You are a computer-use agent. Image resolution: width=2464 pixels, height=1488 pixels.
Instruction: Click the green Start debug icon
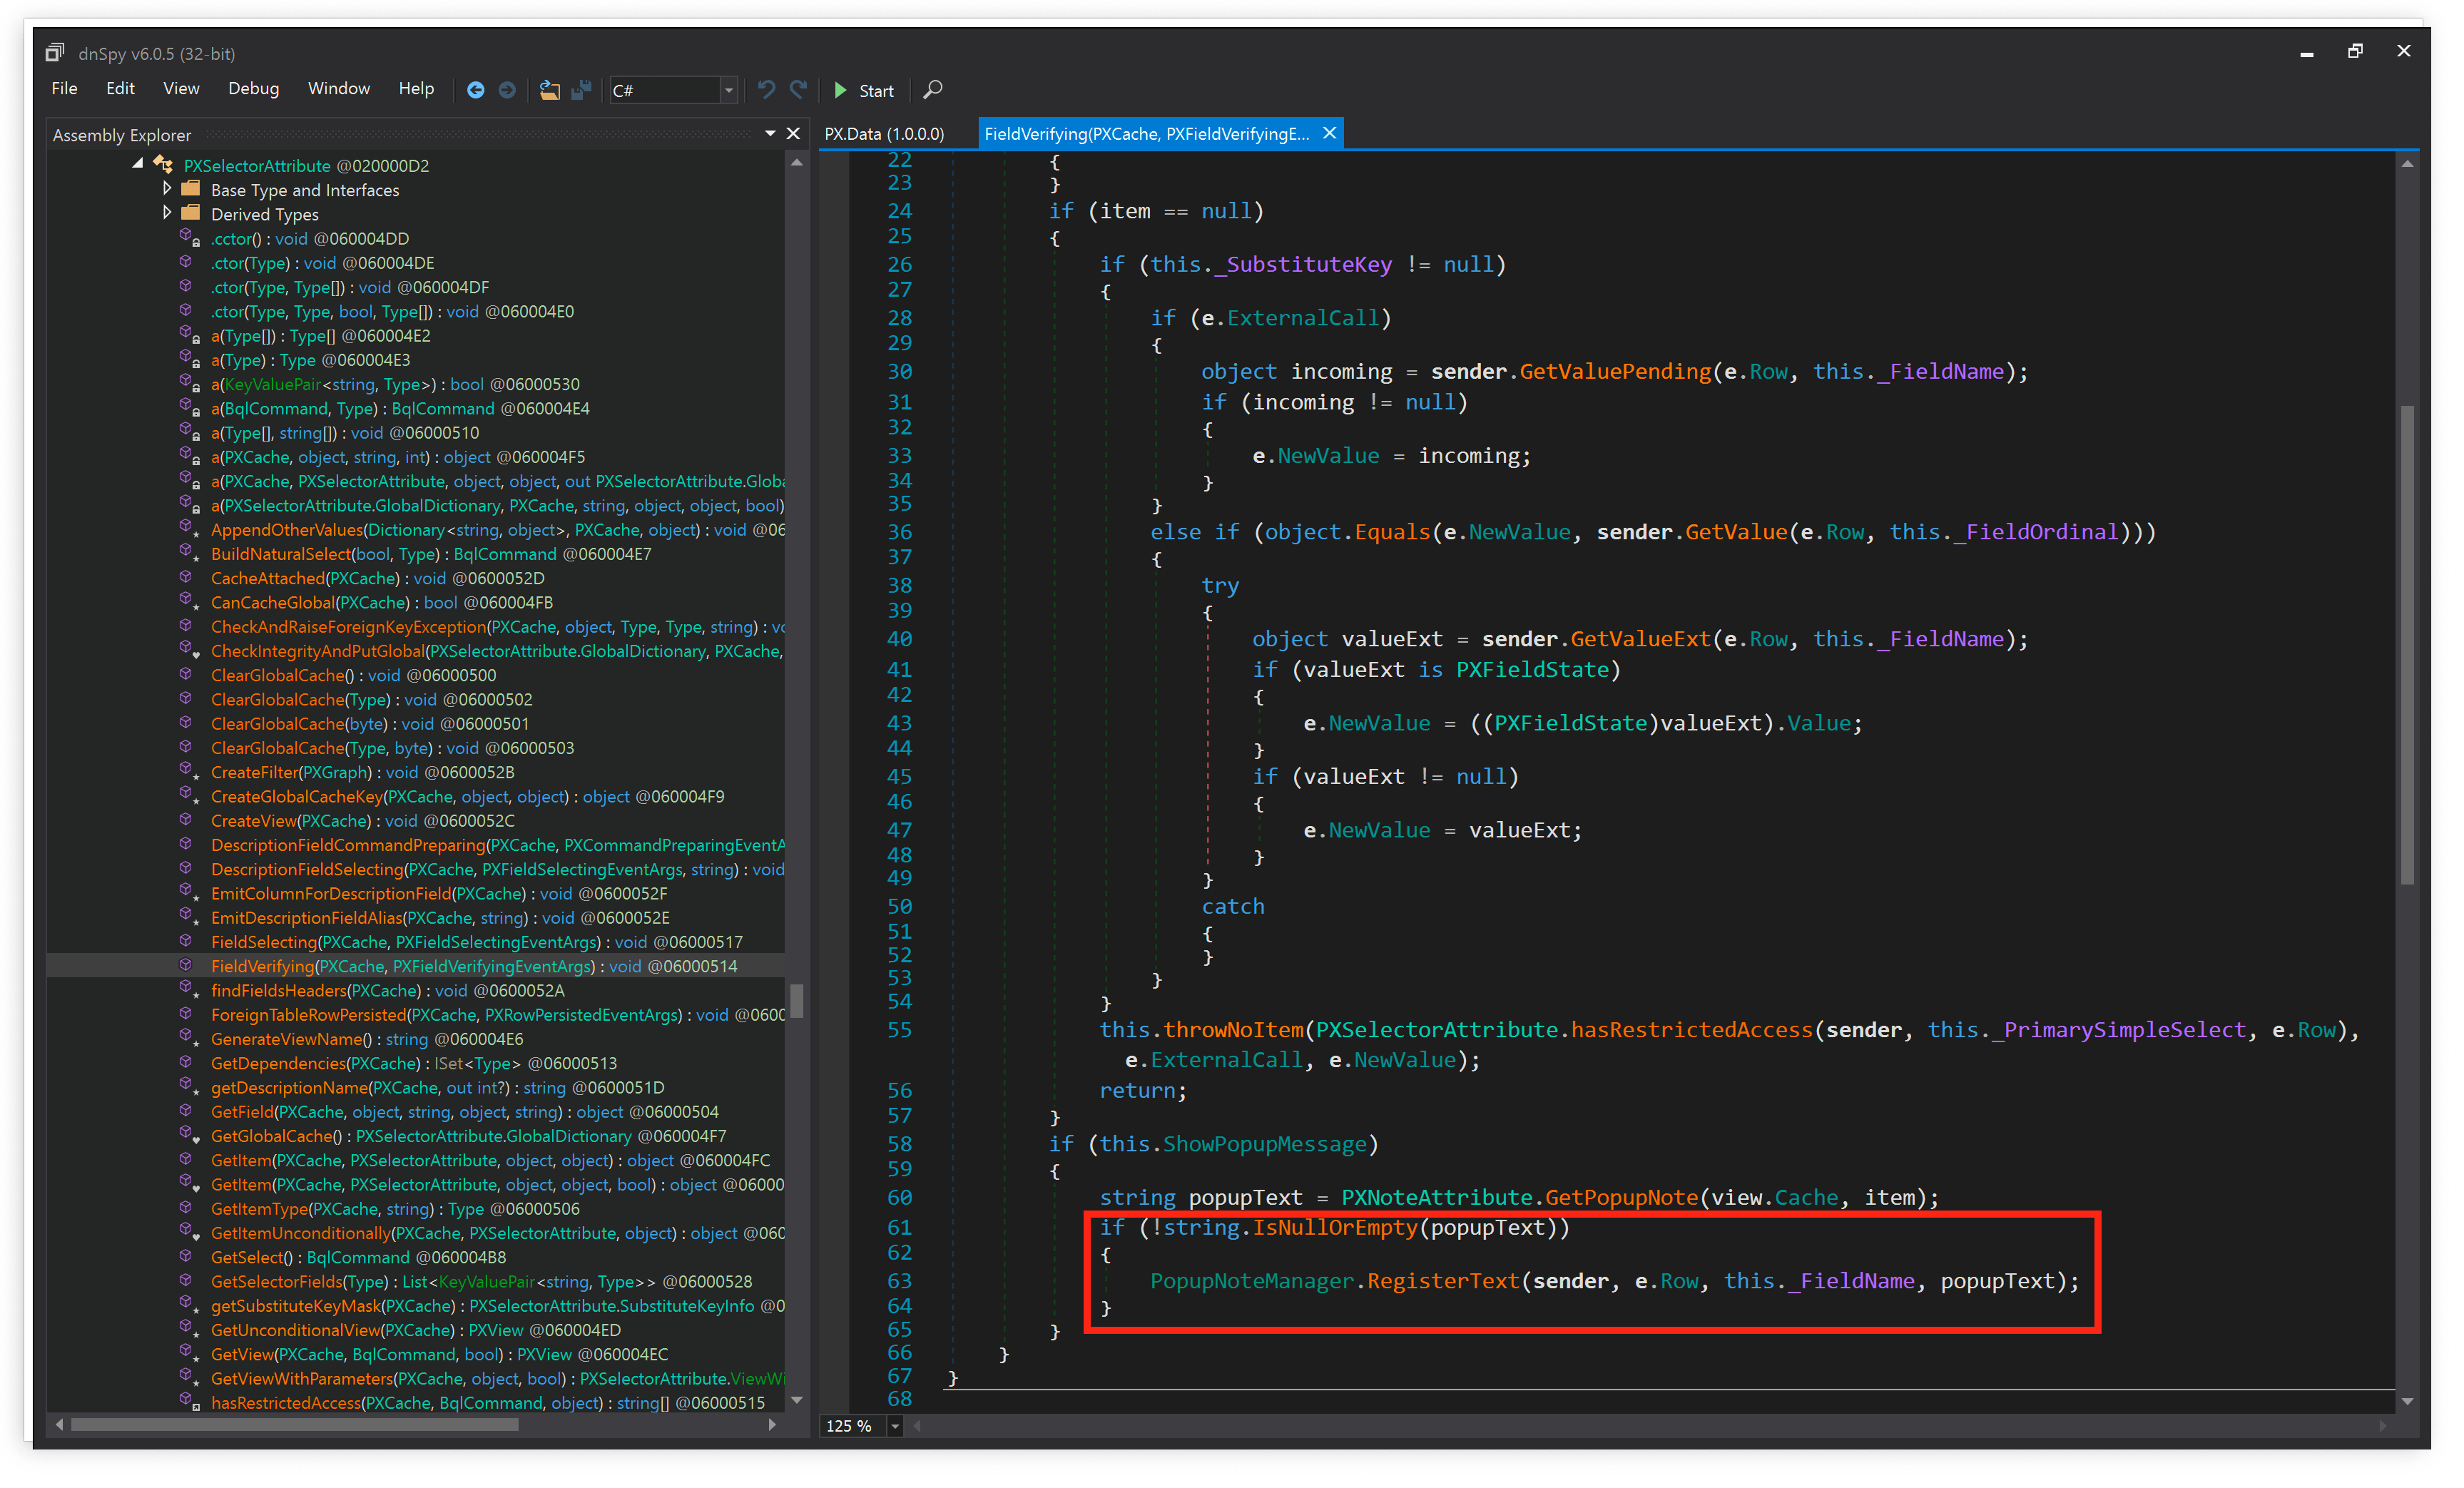coord(841,91)
